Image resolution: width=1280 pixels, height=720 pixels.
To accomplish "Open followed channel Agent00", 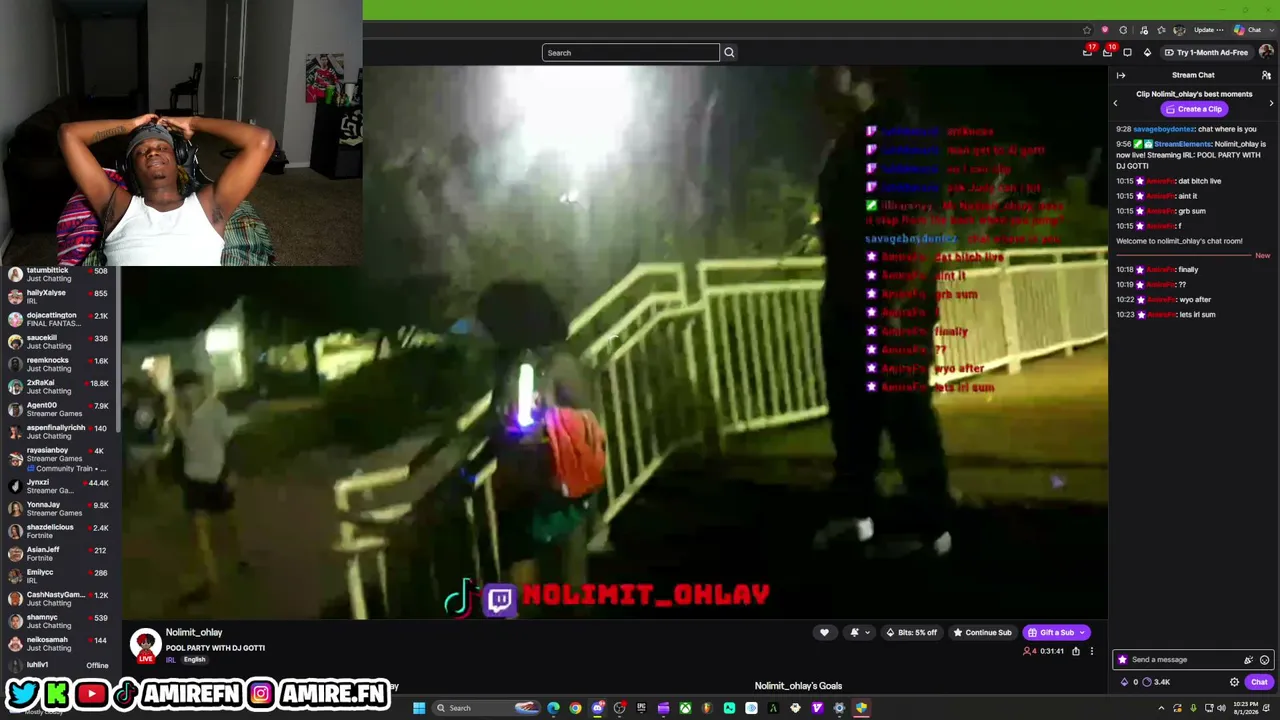I will pos(60,409).
